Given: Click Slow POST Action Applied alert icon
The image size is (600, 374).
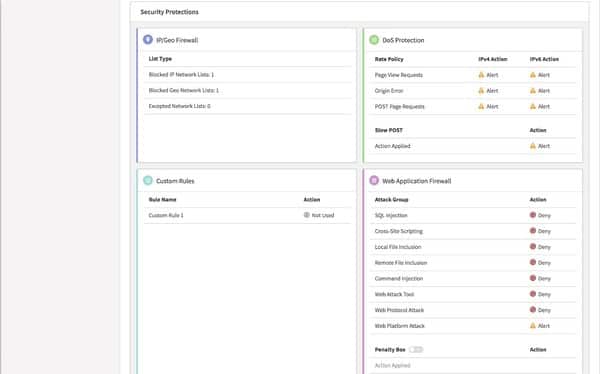Looking at the screenshot, I should 533,145.
